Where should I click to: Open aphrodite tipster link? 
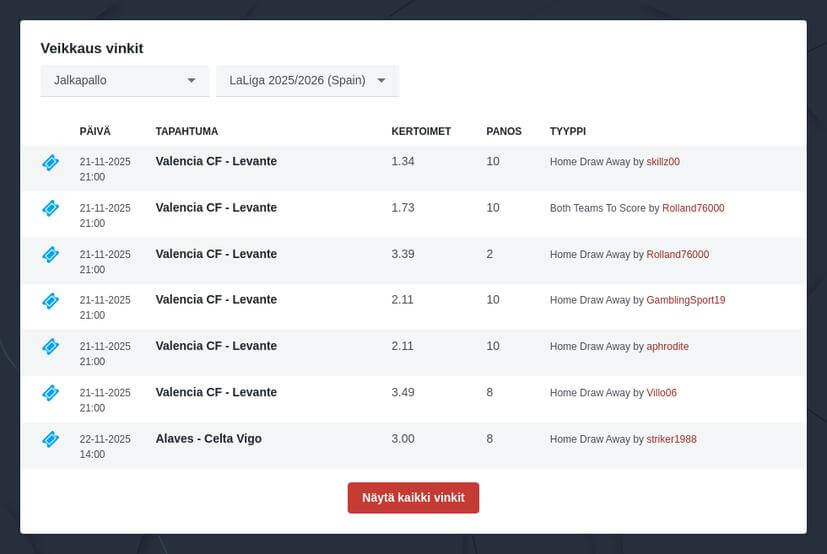tap(667, 346)
